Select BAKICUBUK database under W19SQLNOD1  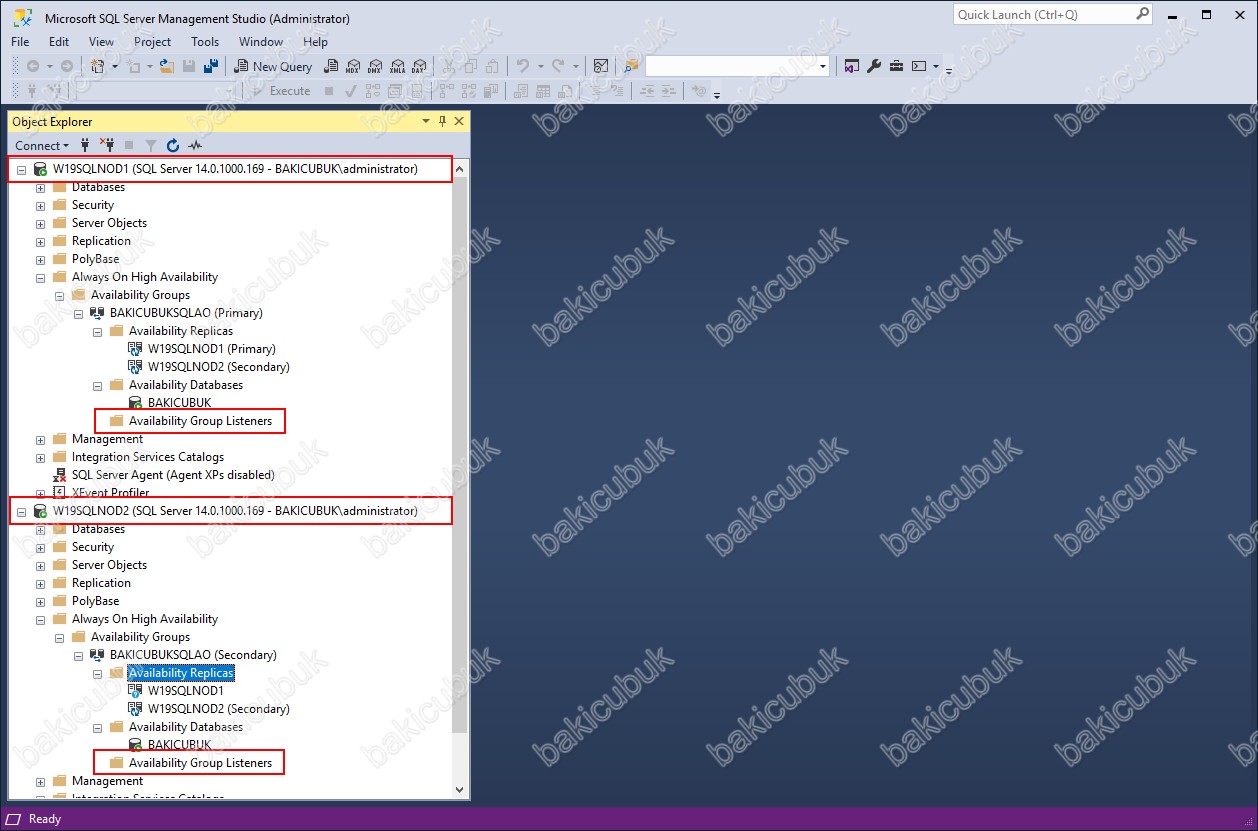pyautogui.click(x=179, y=403)
